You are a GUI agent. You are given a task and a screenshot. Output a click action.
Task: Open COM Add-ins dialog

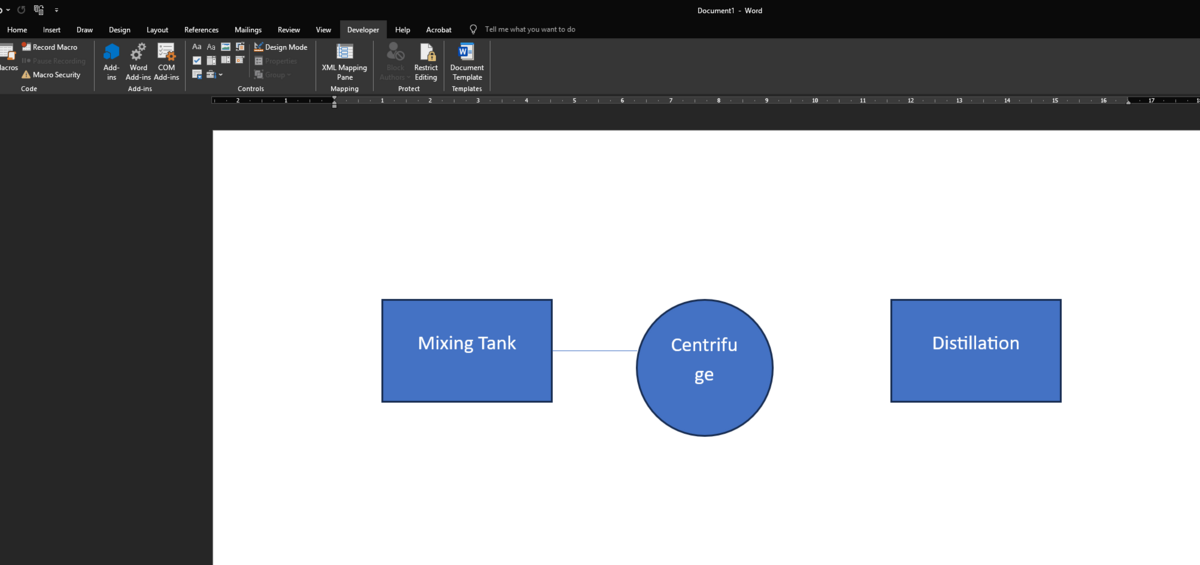(x=166, y=59)
